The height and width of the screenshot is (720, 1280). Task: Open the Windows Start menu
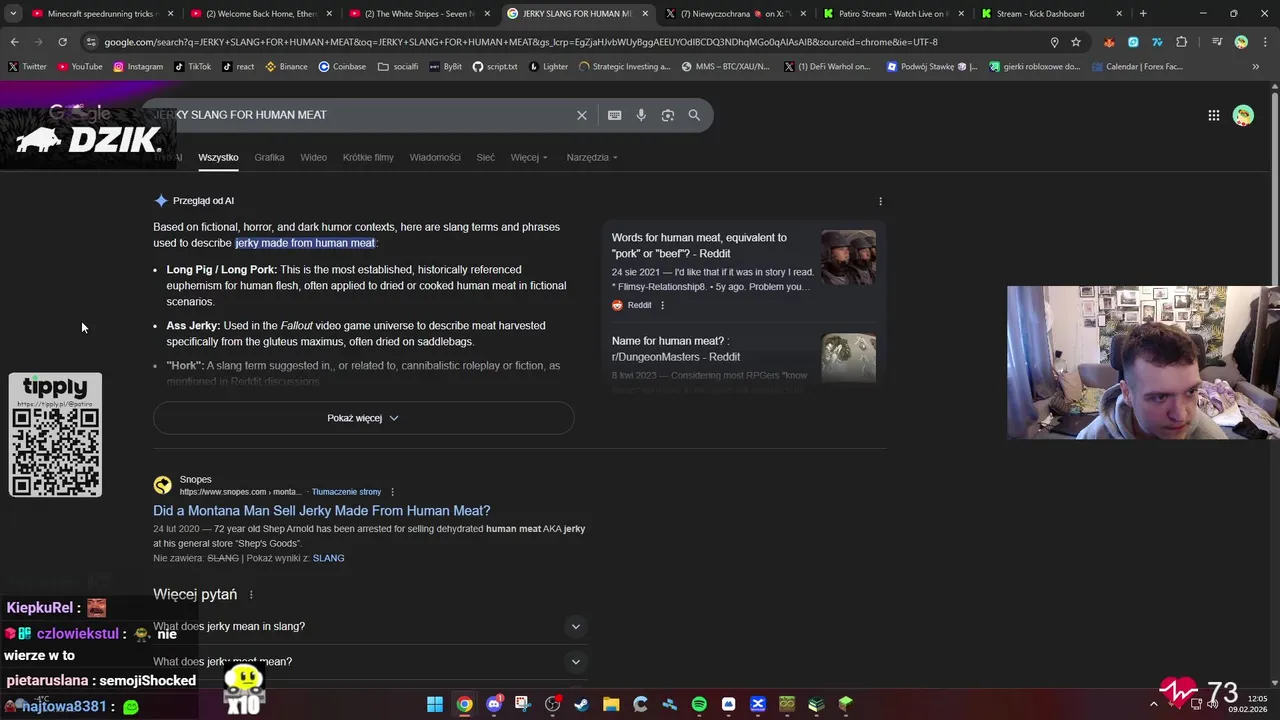click(x=435, y=704)
